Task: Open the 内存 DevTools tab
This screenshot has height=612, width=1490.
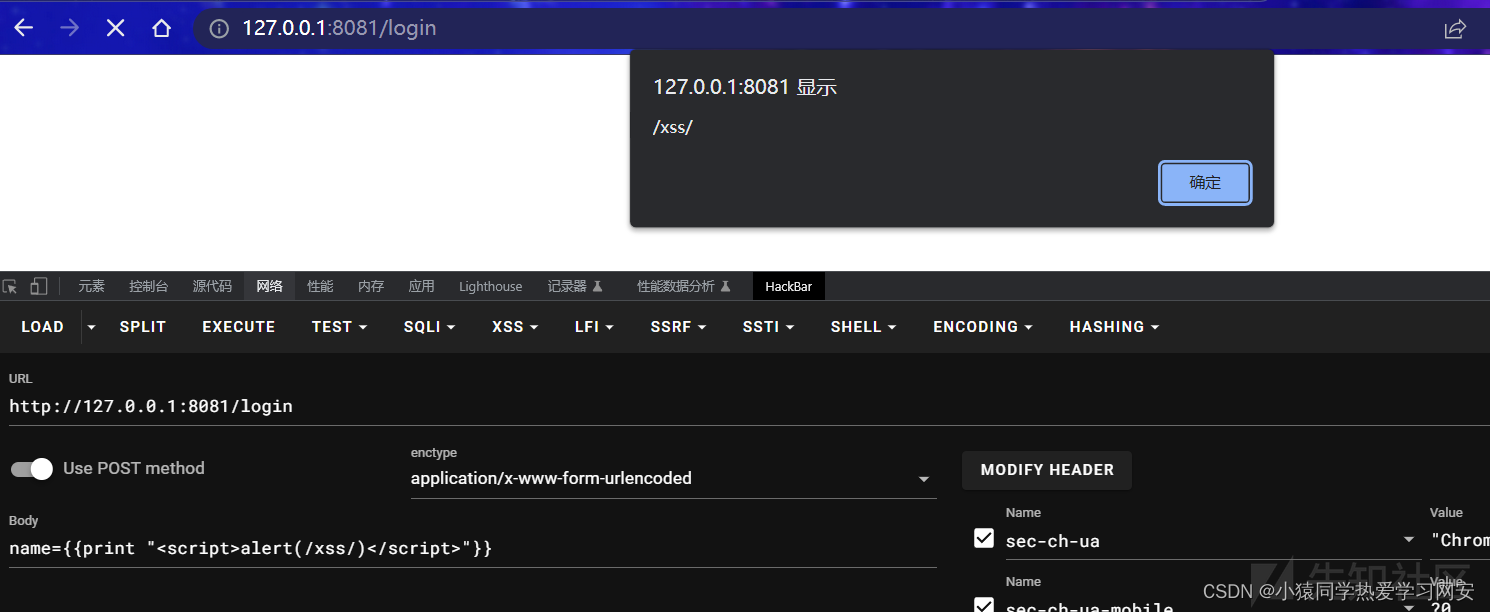Action: (371, 286)
